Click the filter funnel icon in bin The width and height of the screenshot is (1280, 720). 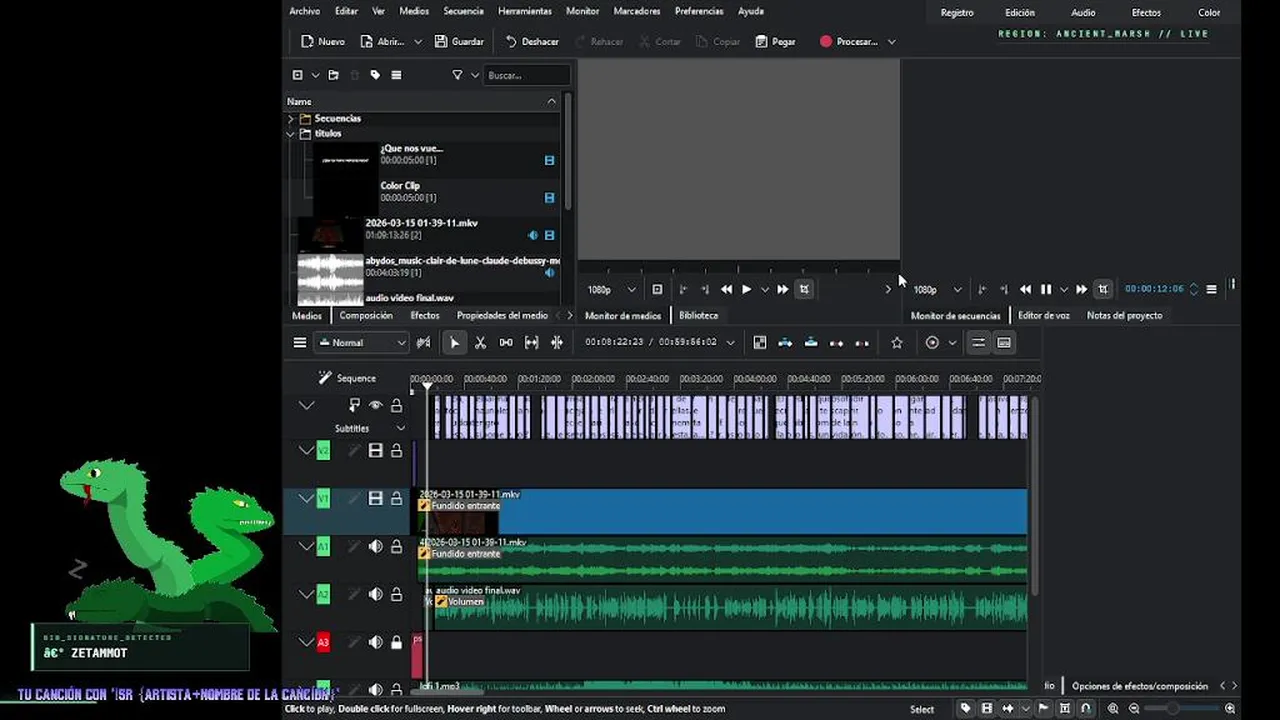[457, 75]
